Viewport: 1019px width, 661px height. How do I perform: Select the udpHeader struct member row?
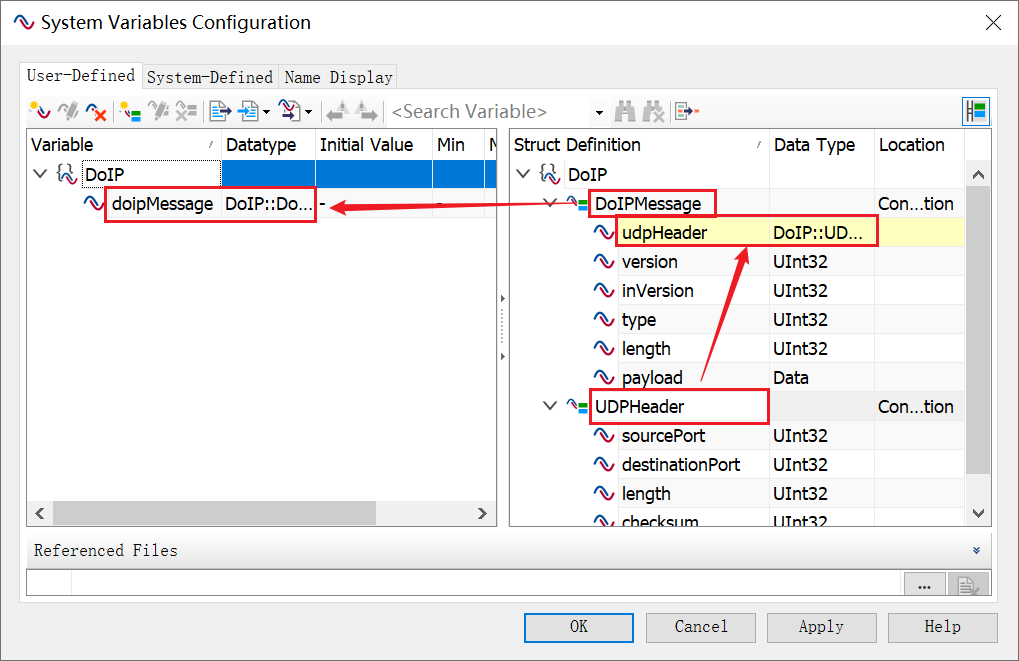pos(664,233)
